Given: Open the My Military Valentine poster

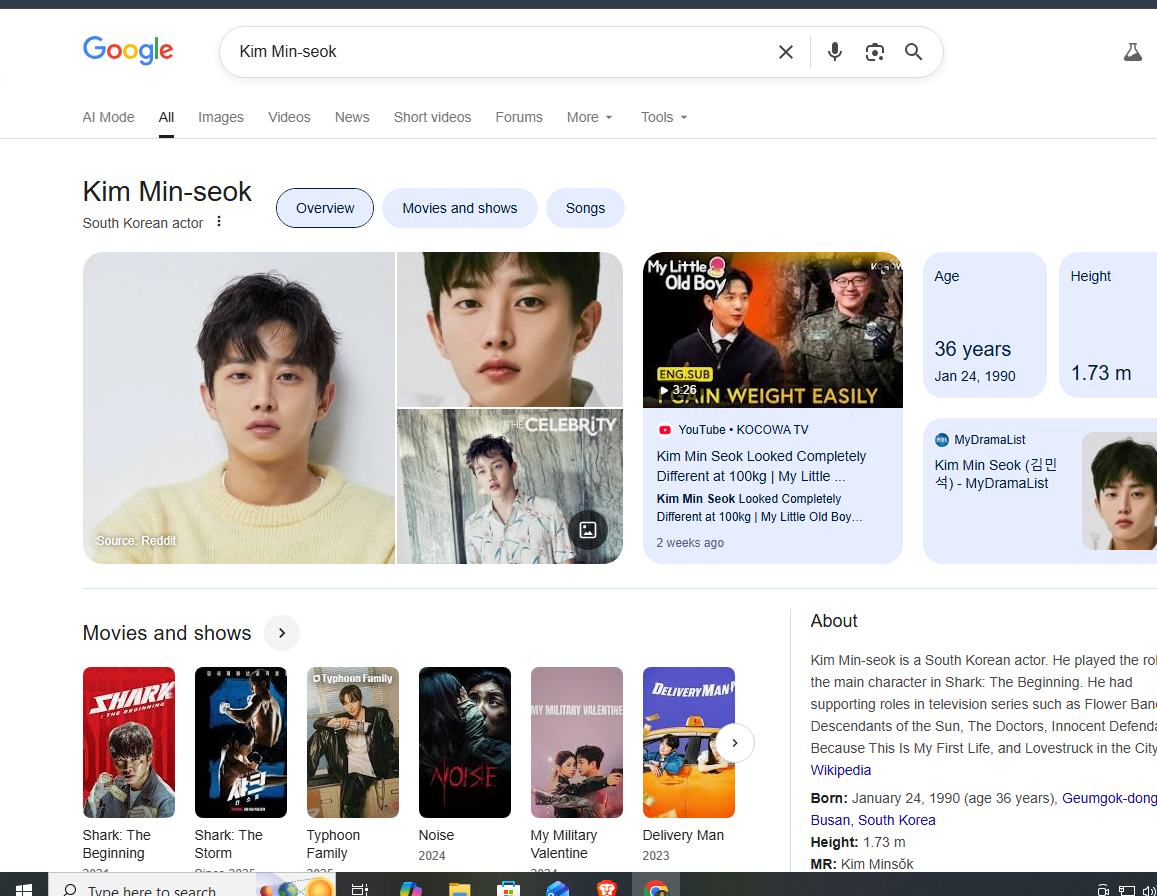Looking at the screenshot, I should pos(577,742).
